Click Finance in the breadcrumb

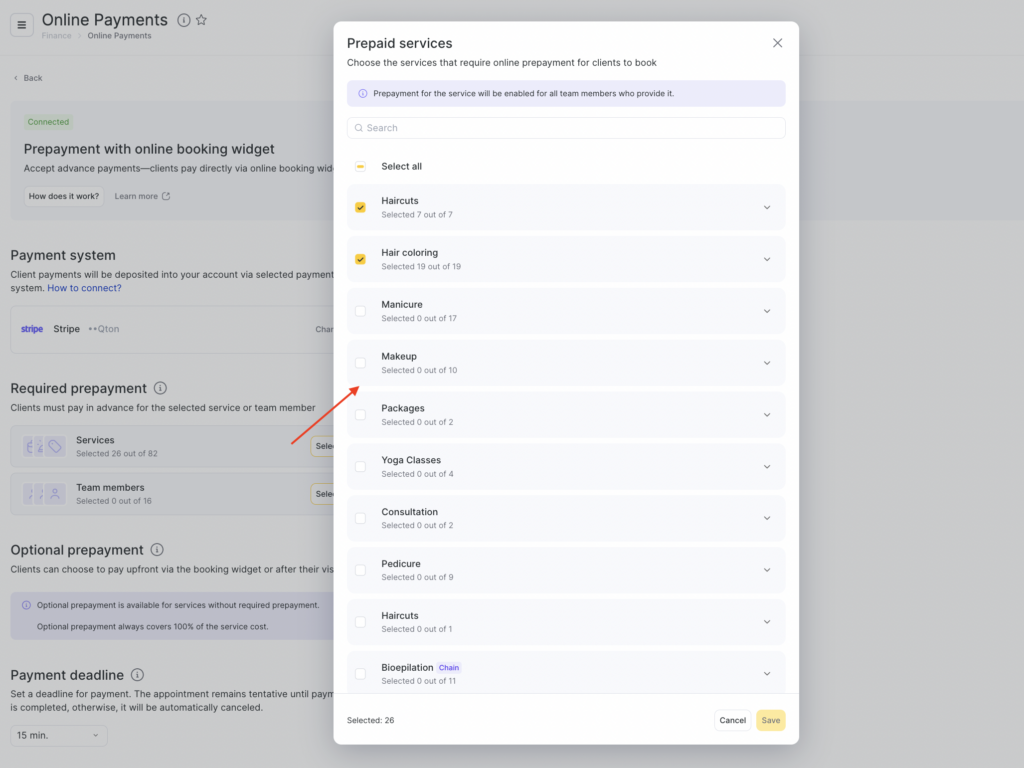click(x=56, y=36)
